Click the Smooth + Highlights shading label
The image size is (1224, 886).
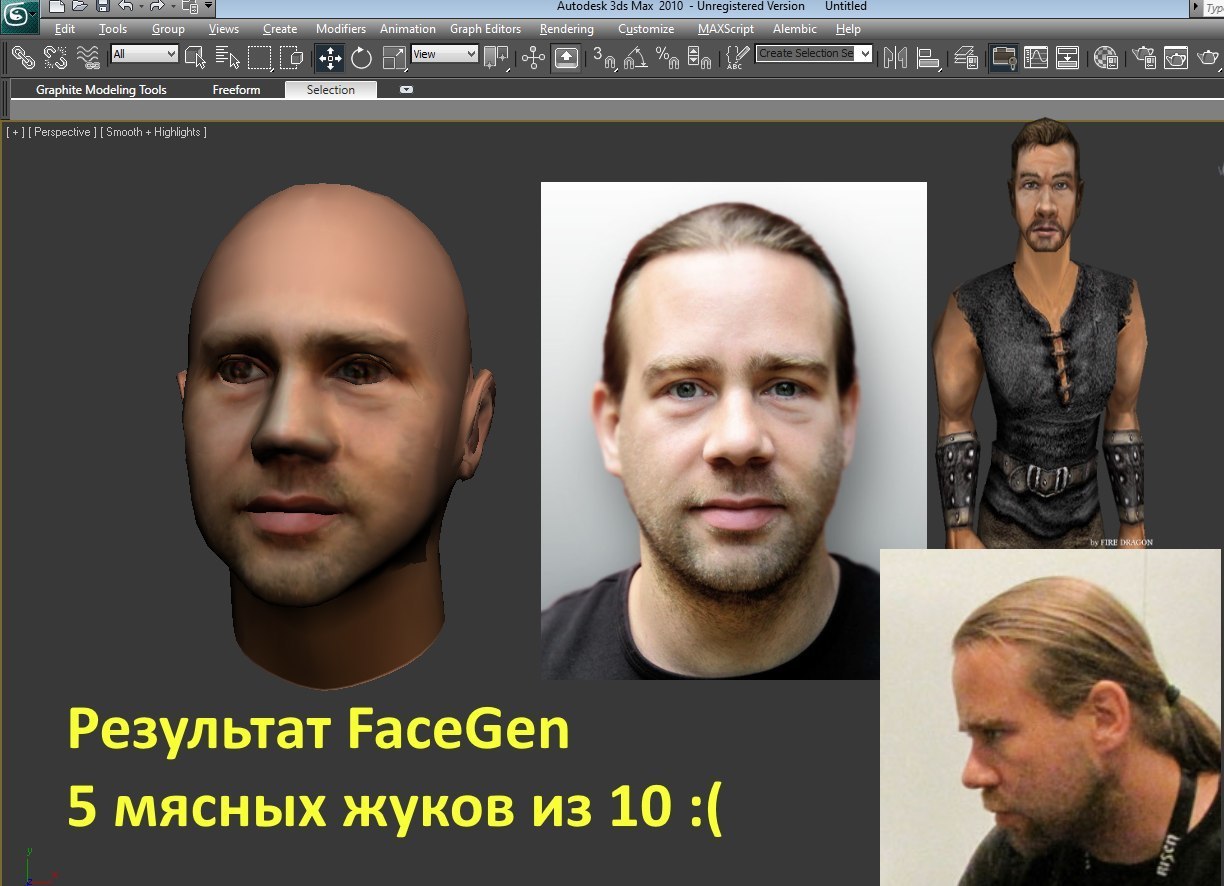[x=154, y=132]
